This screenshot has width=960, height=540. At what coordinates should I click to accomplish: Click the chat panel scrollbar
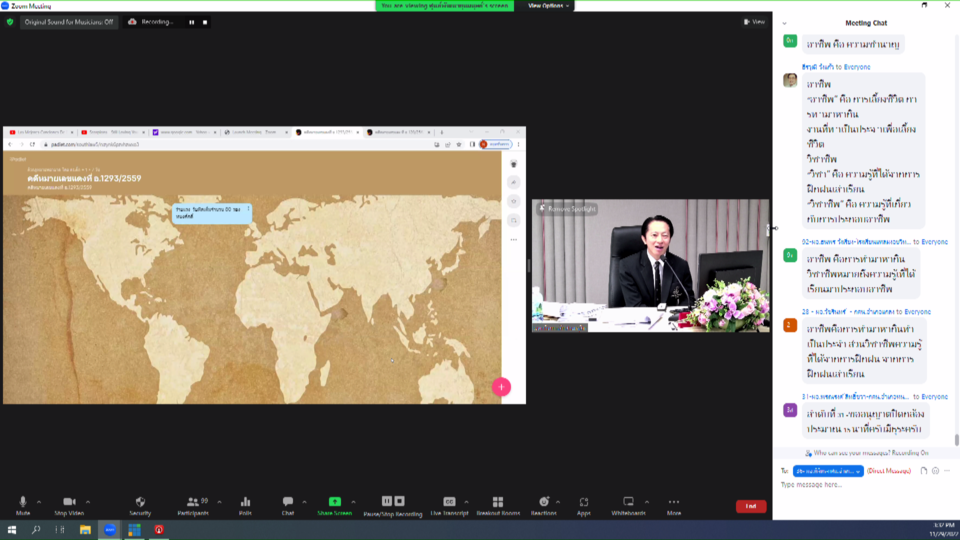pyautogui.click(x=956, y=440)
